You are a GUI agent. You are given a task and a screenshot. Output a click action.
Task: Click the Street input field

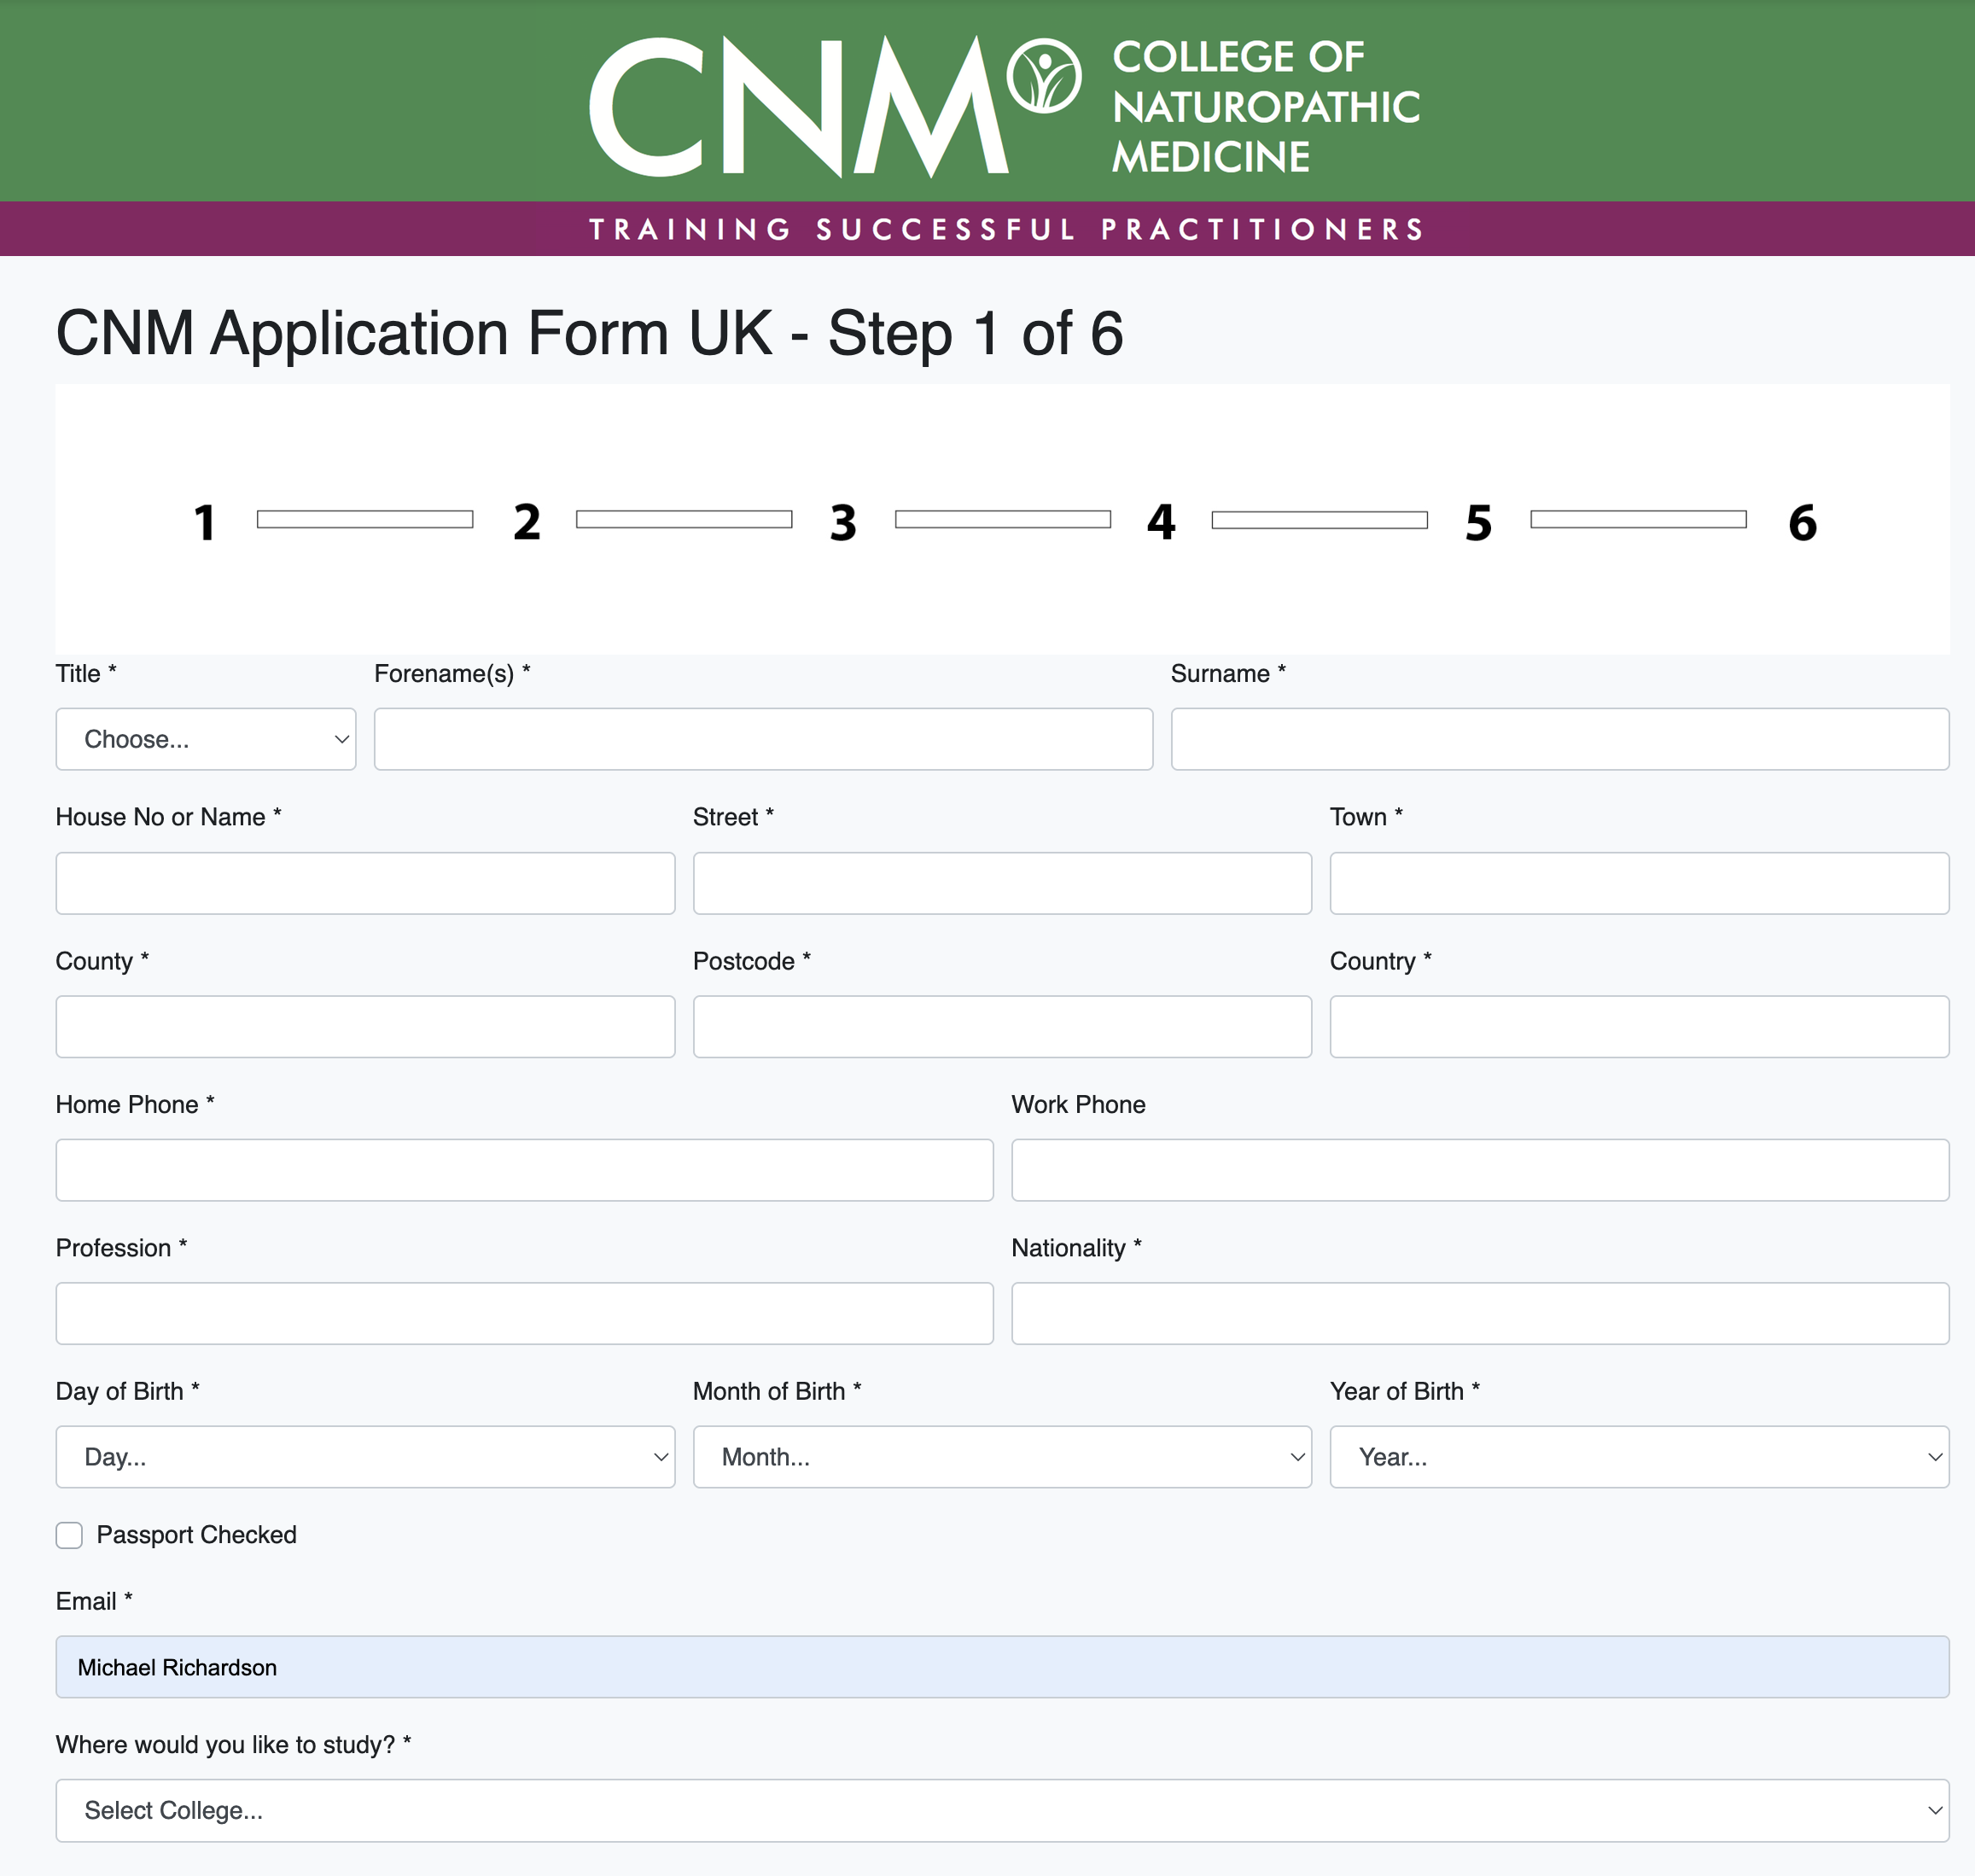click(x=1002, y=883)
